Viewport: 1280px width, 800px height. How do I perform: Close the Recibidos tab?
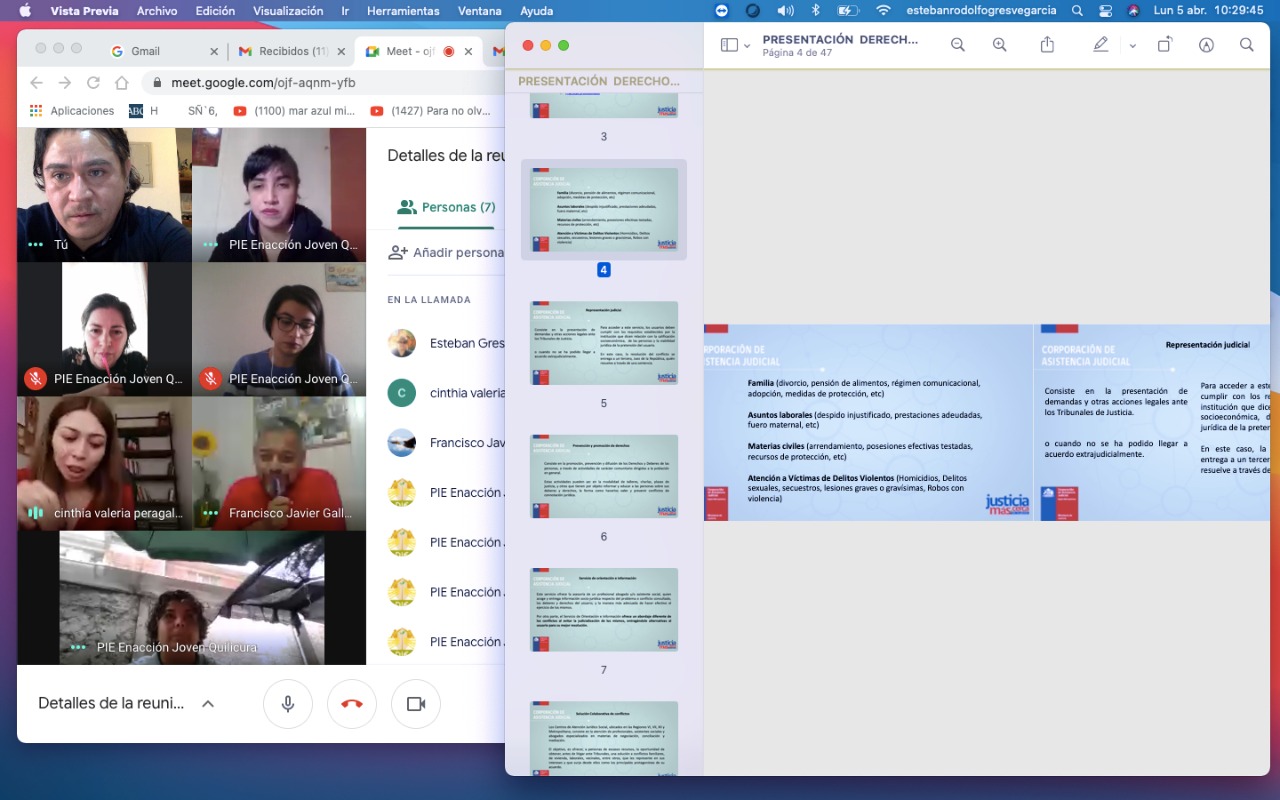(x=341, y=51)
